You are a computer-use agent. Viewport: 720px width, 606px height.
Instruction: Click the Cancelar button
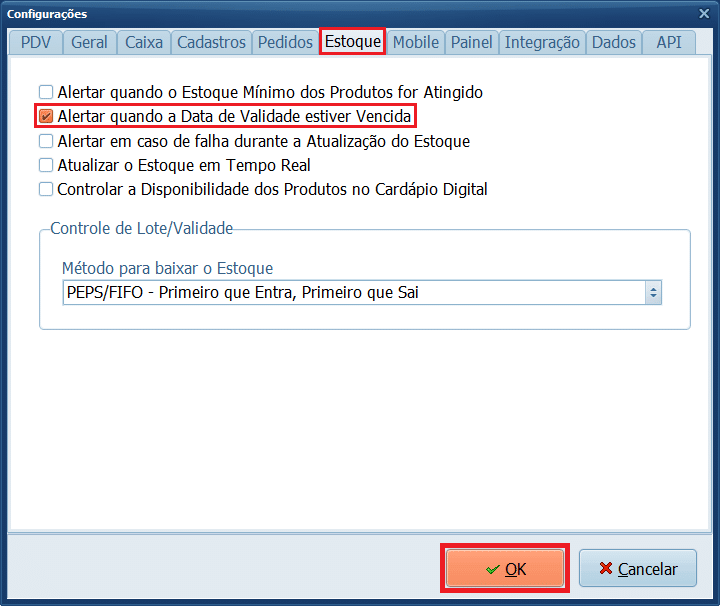coord(638,569)
